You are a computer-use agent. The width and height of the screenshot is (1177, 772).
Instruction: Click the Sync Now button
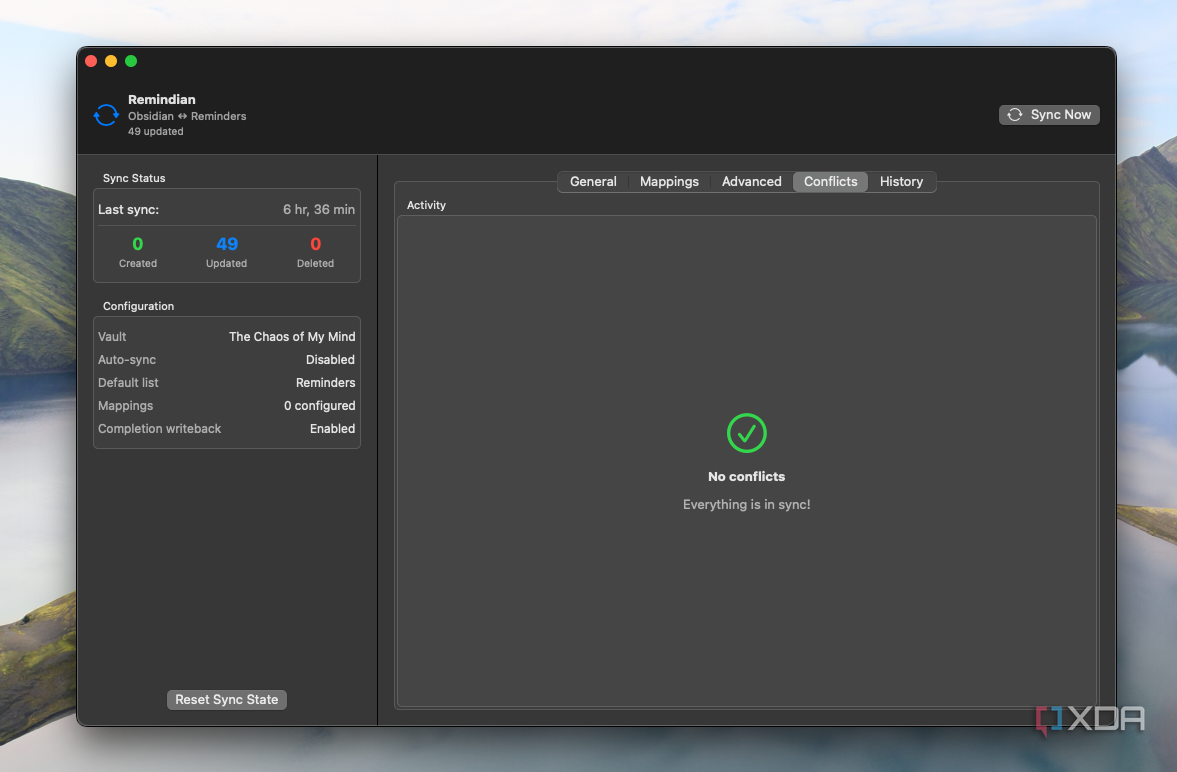pos(1049,114)
